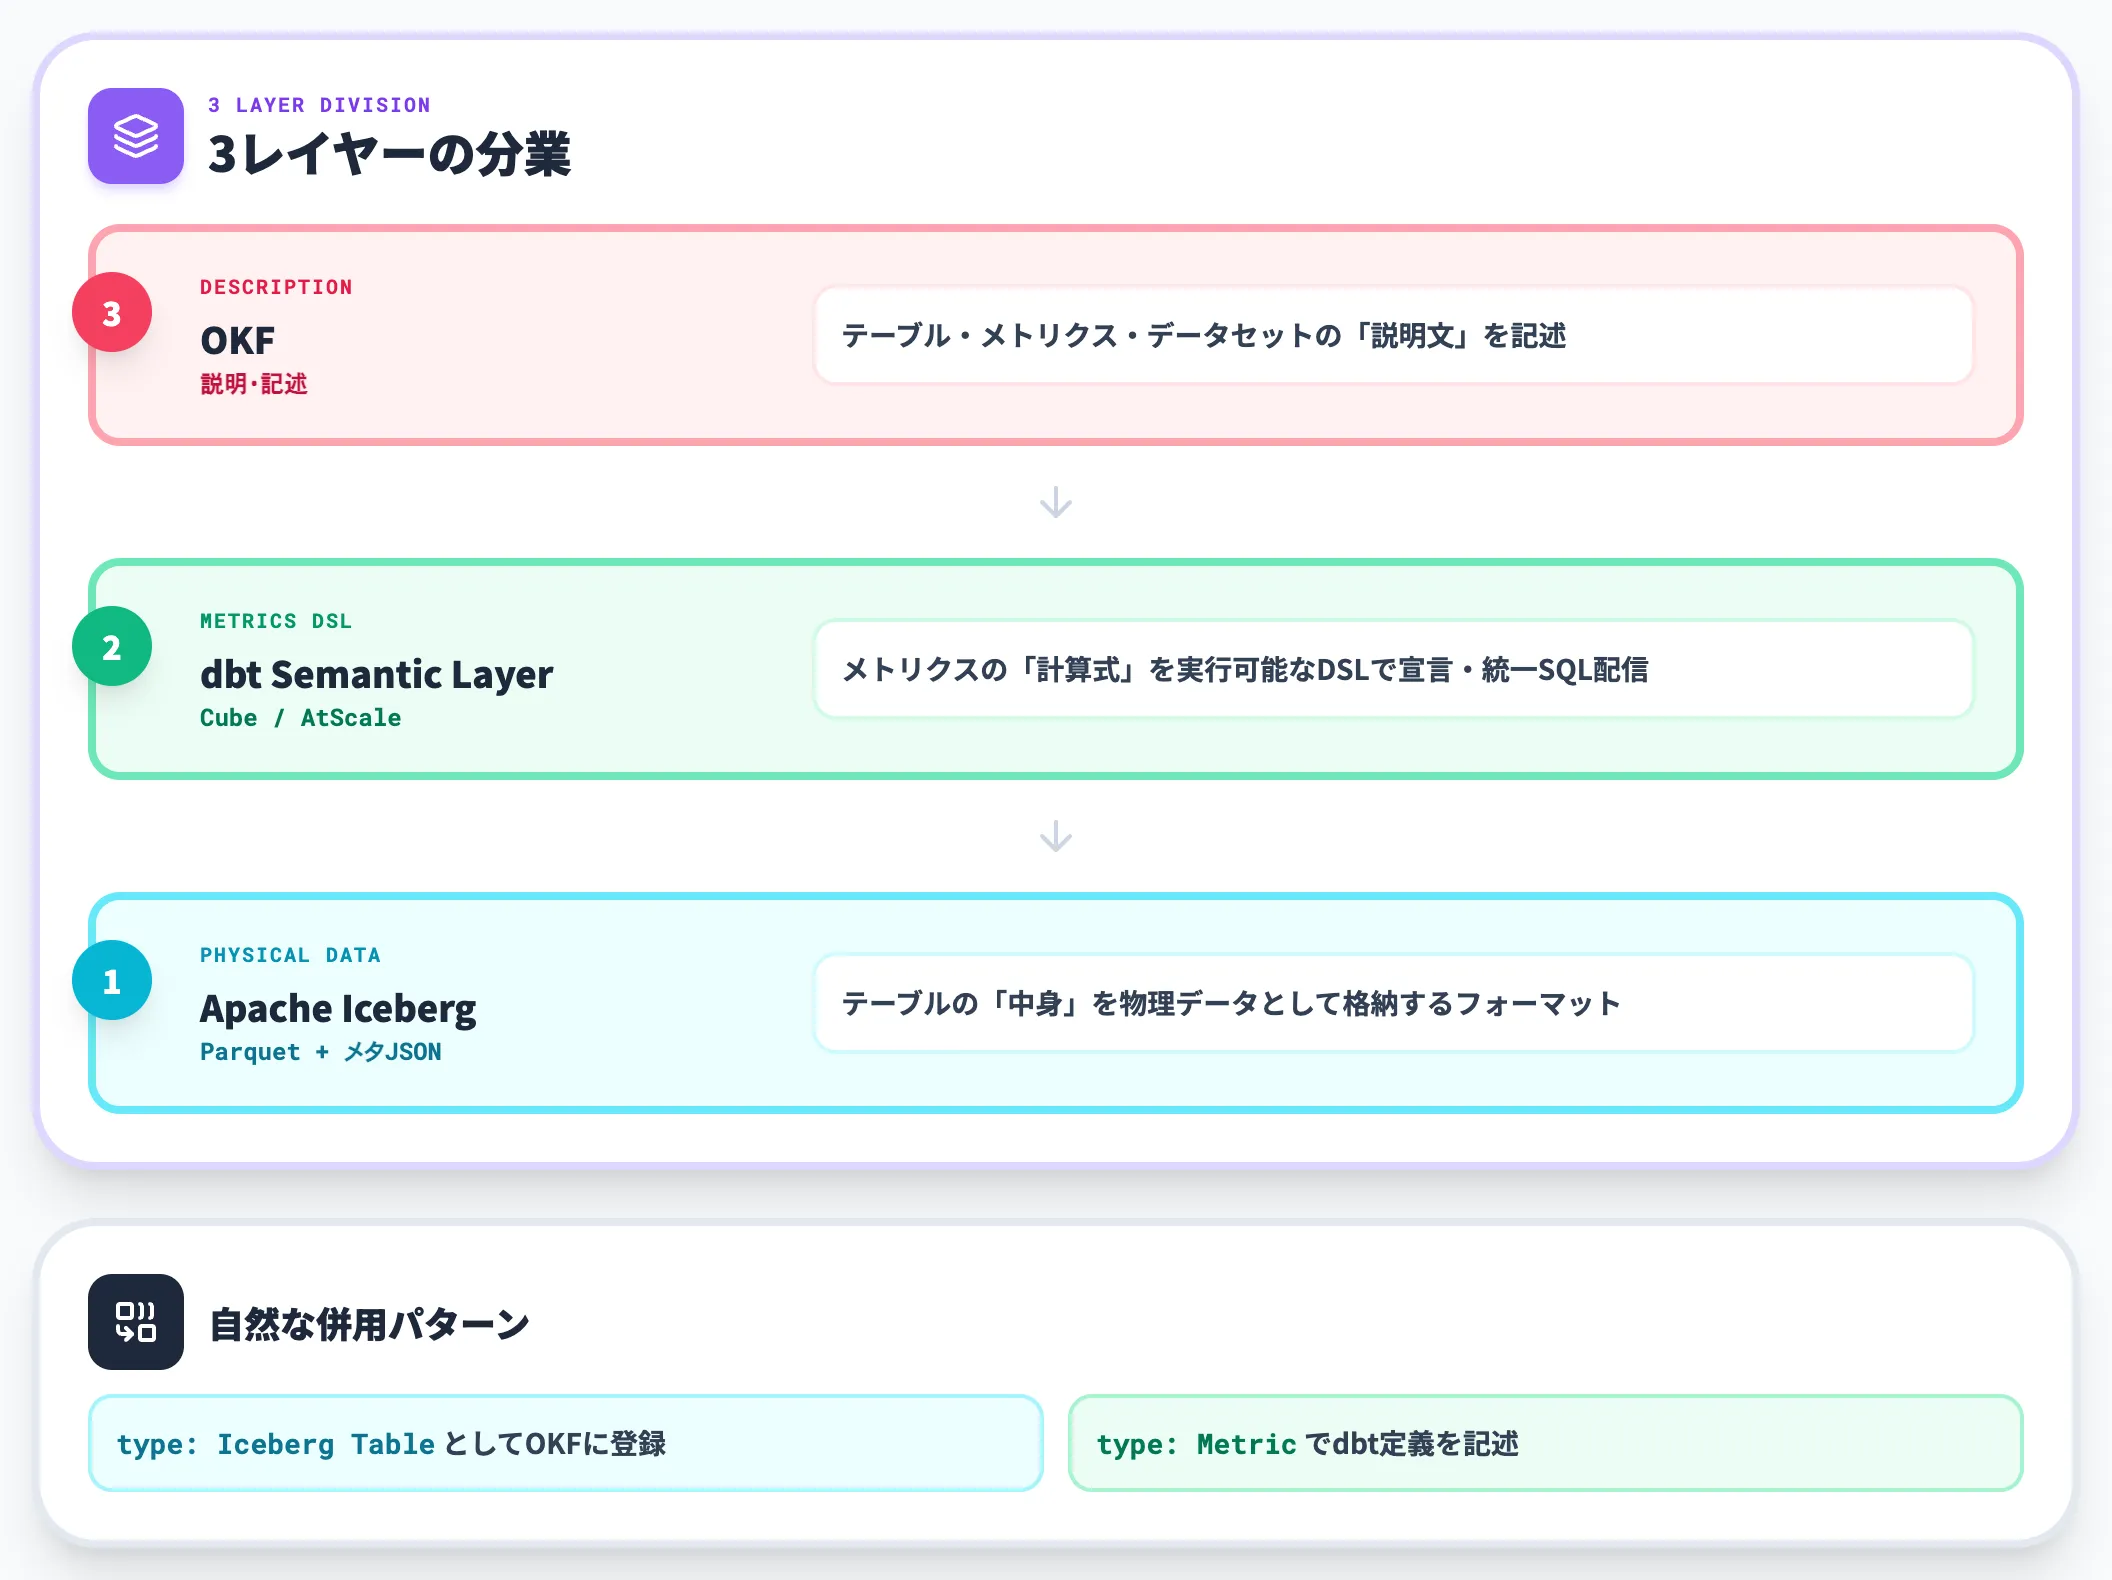Click the 'DESCRIPTION' label
2112x1580 pixels.
(x=276, y=287)
